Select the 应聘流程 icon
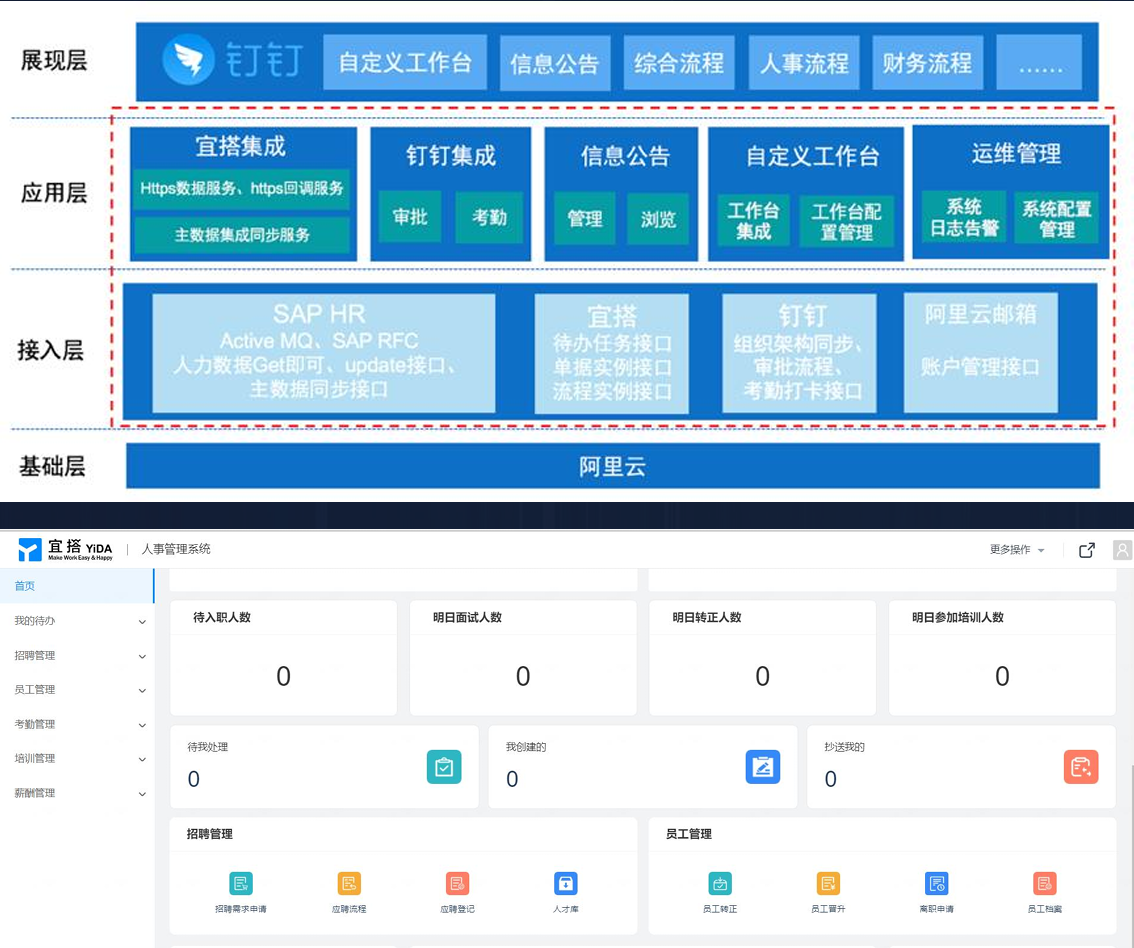Screen dimensions: 1134x948 [x=348, y=883]
